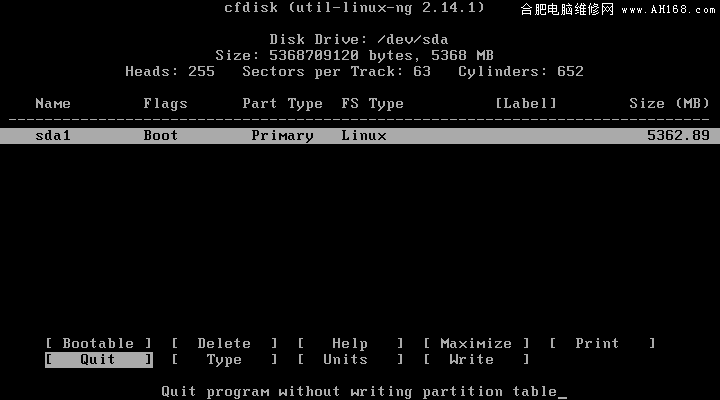Click the Boot flag of sda1
The height and width of the screenshot is (400, 720).
161,135
